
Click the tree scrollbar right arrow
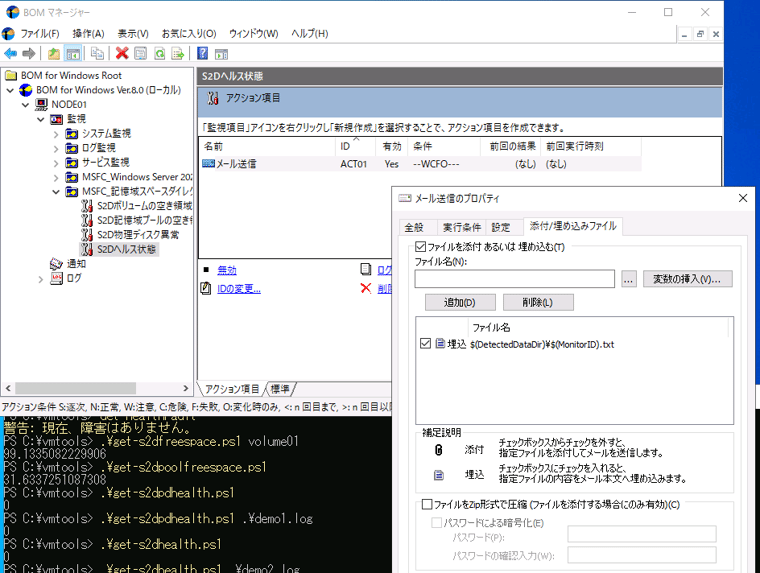pyautogui.click(x=186, y=388)
